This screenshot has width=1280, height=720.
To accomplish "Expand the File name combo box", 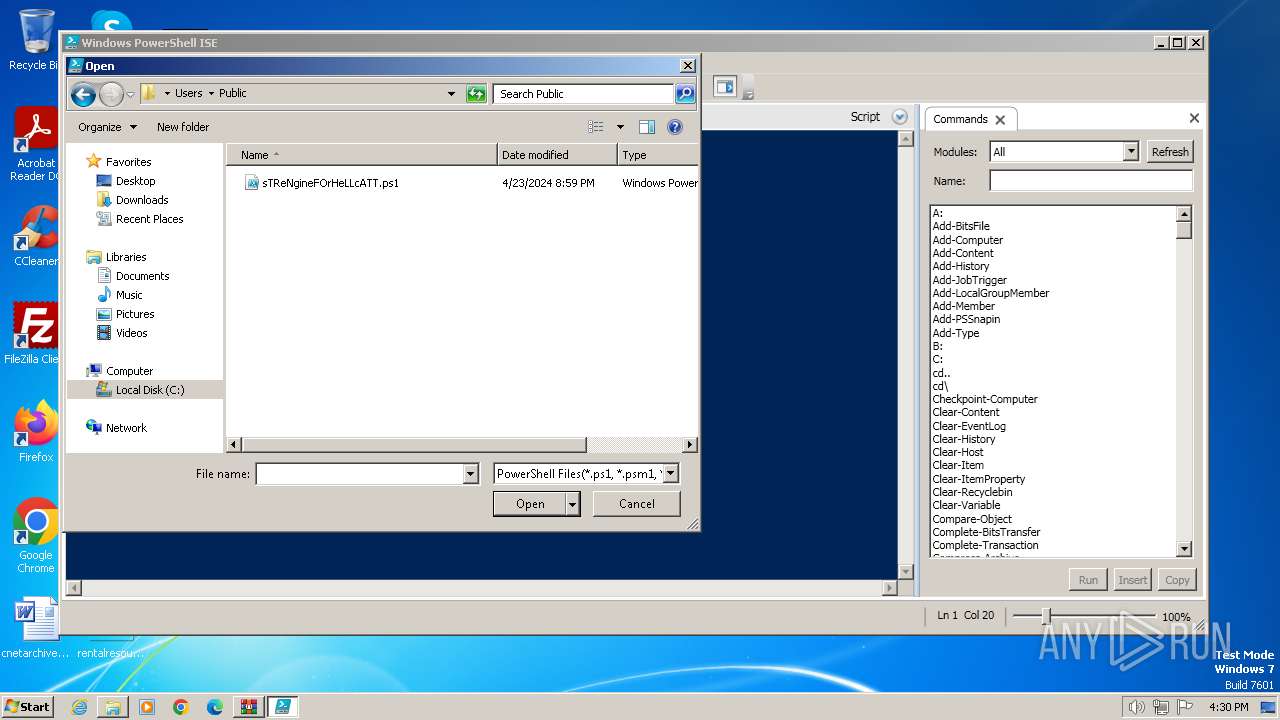I will click(471, 474).
